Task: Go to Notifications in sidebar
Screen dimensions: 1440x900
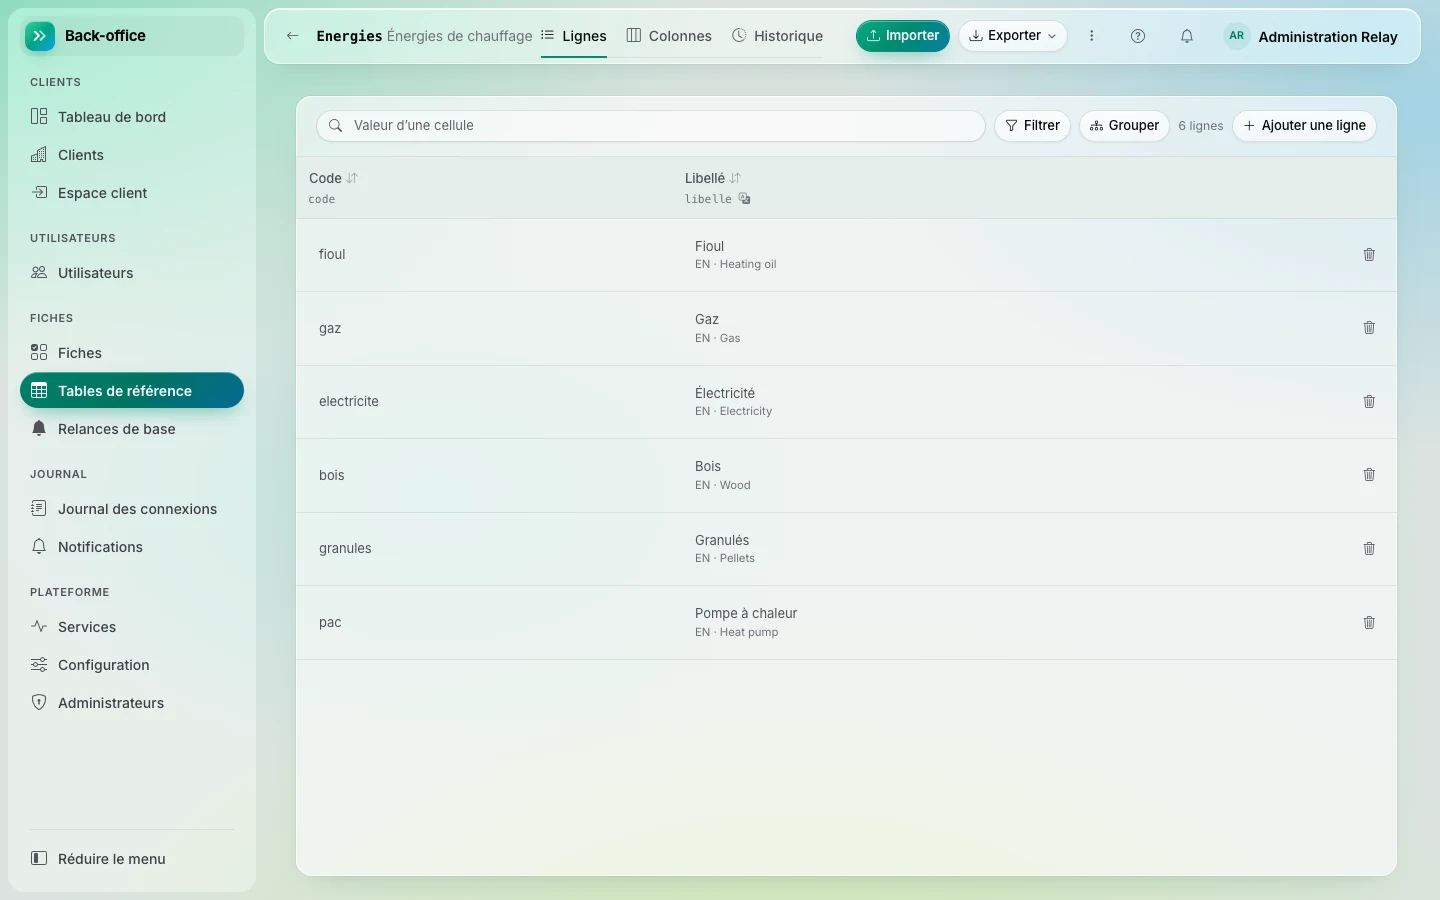Action: (132, 547)
